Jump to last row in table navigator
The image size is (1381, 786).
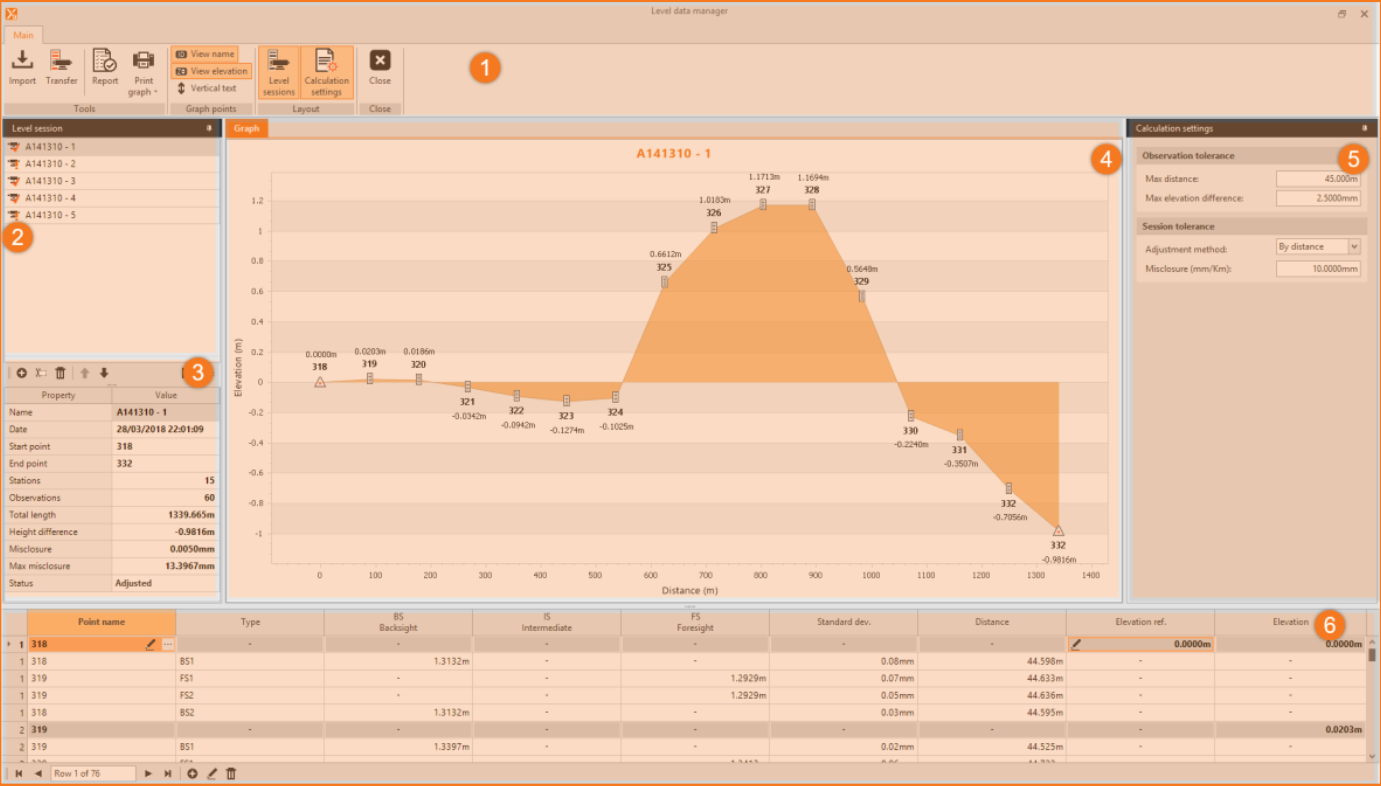click(x=168, y=773)
